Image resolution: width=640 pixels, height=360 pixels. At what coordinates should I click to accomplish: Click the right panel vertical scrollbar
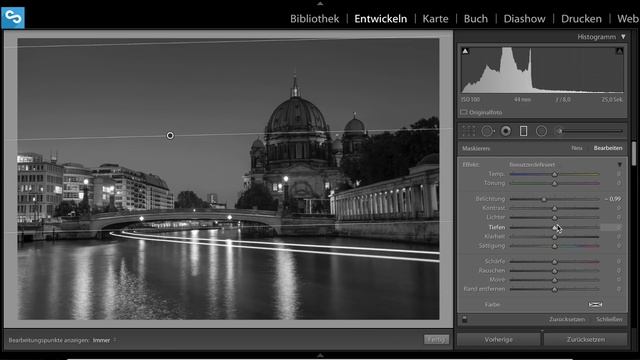(x=634, y=153)
